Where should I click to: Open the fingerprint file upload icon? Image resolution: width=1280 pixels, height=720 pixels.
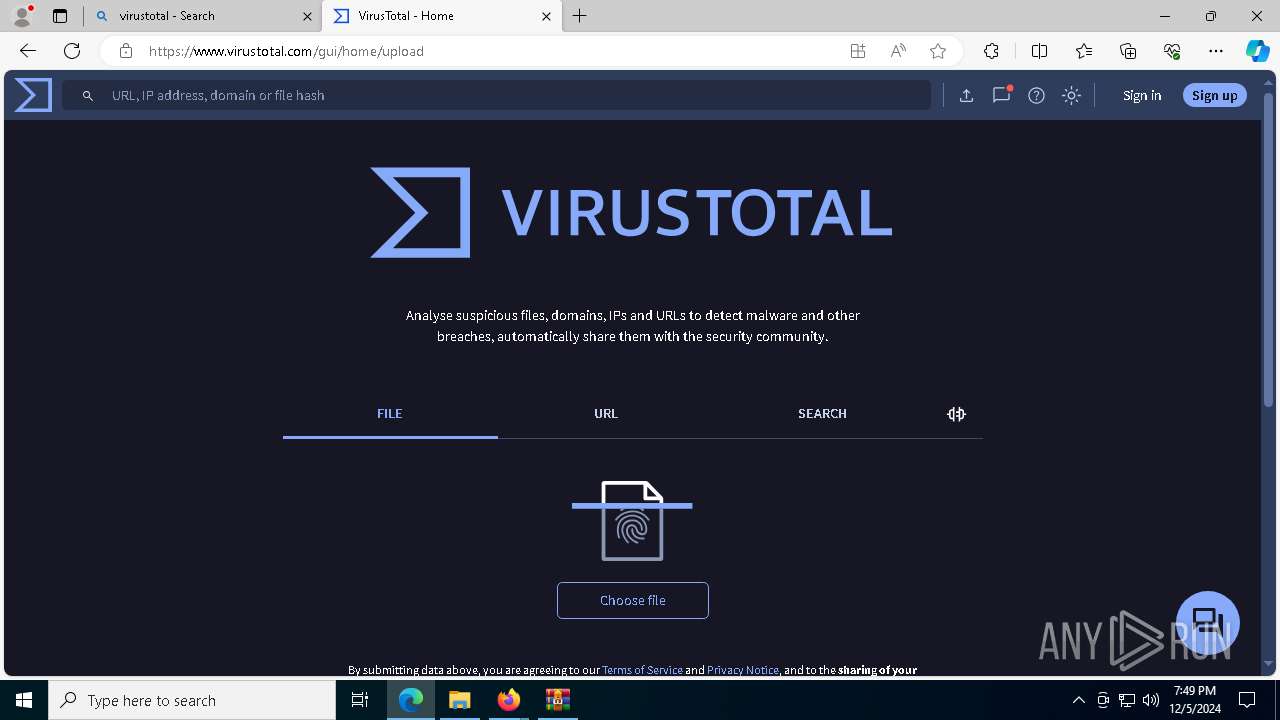[x=632, y=521]
